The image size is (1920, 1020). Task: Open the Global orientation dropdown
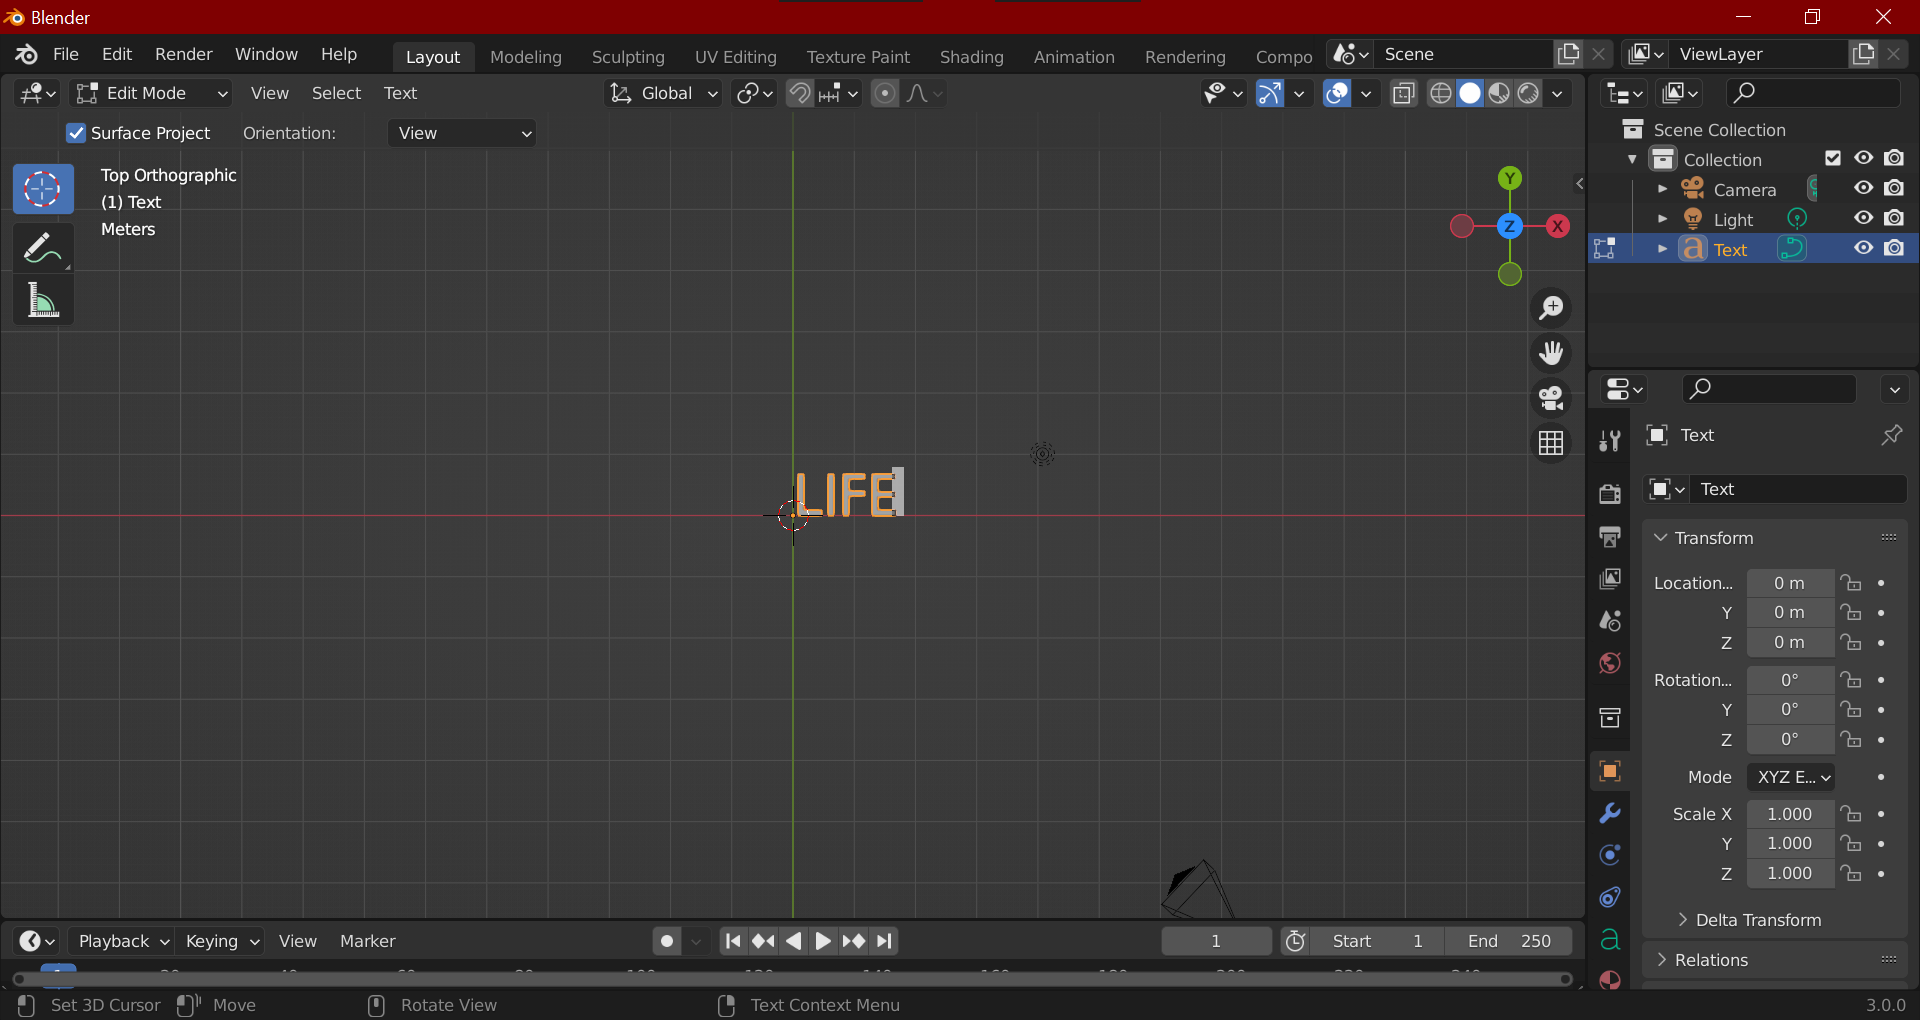(x=663, y=93)
